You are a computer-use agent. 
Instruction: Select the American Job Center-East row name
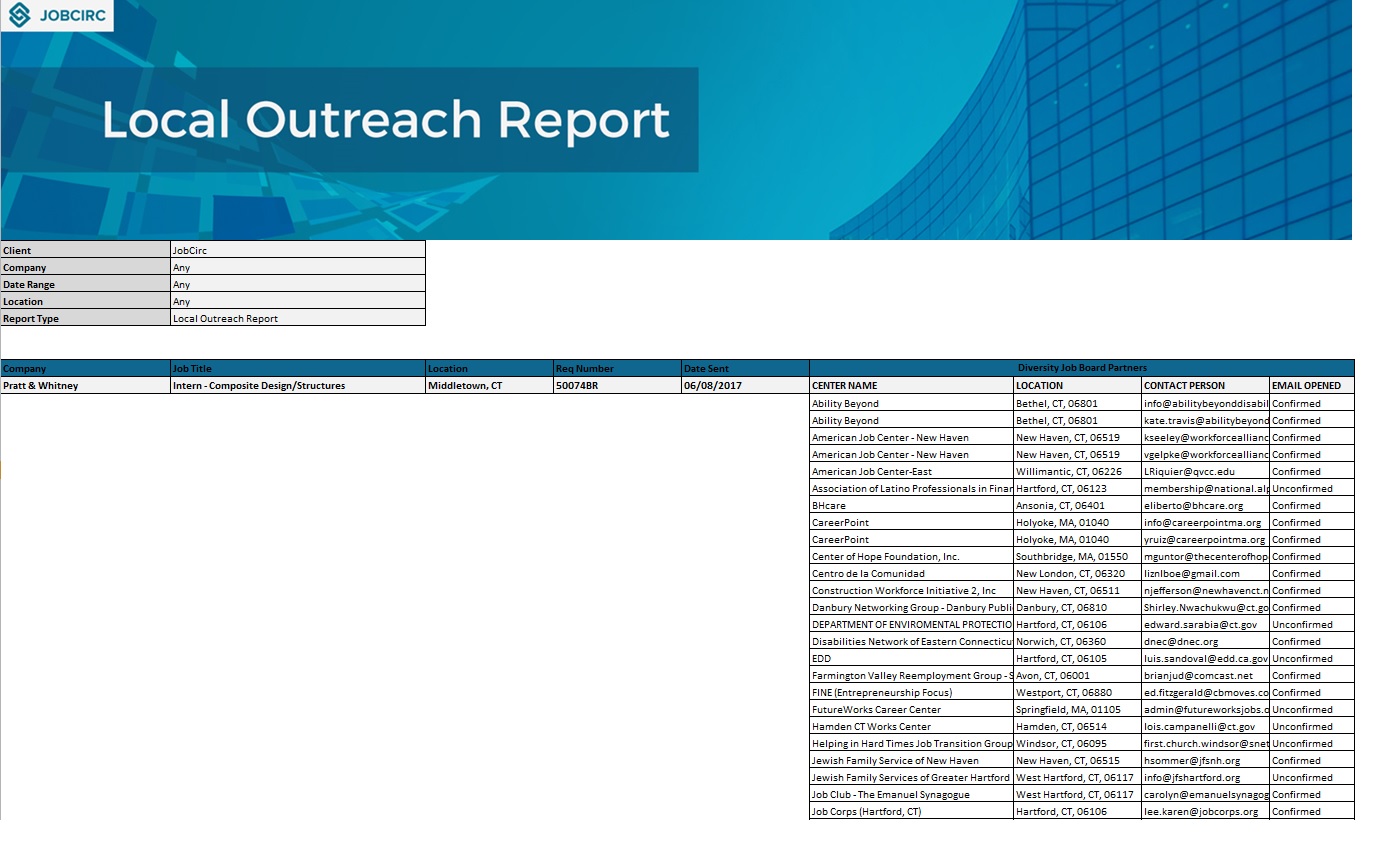pos(912,471)
